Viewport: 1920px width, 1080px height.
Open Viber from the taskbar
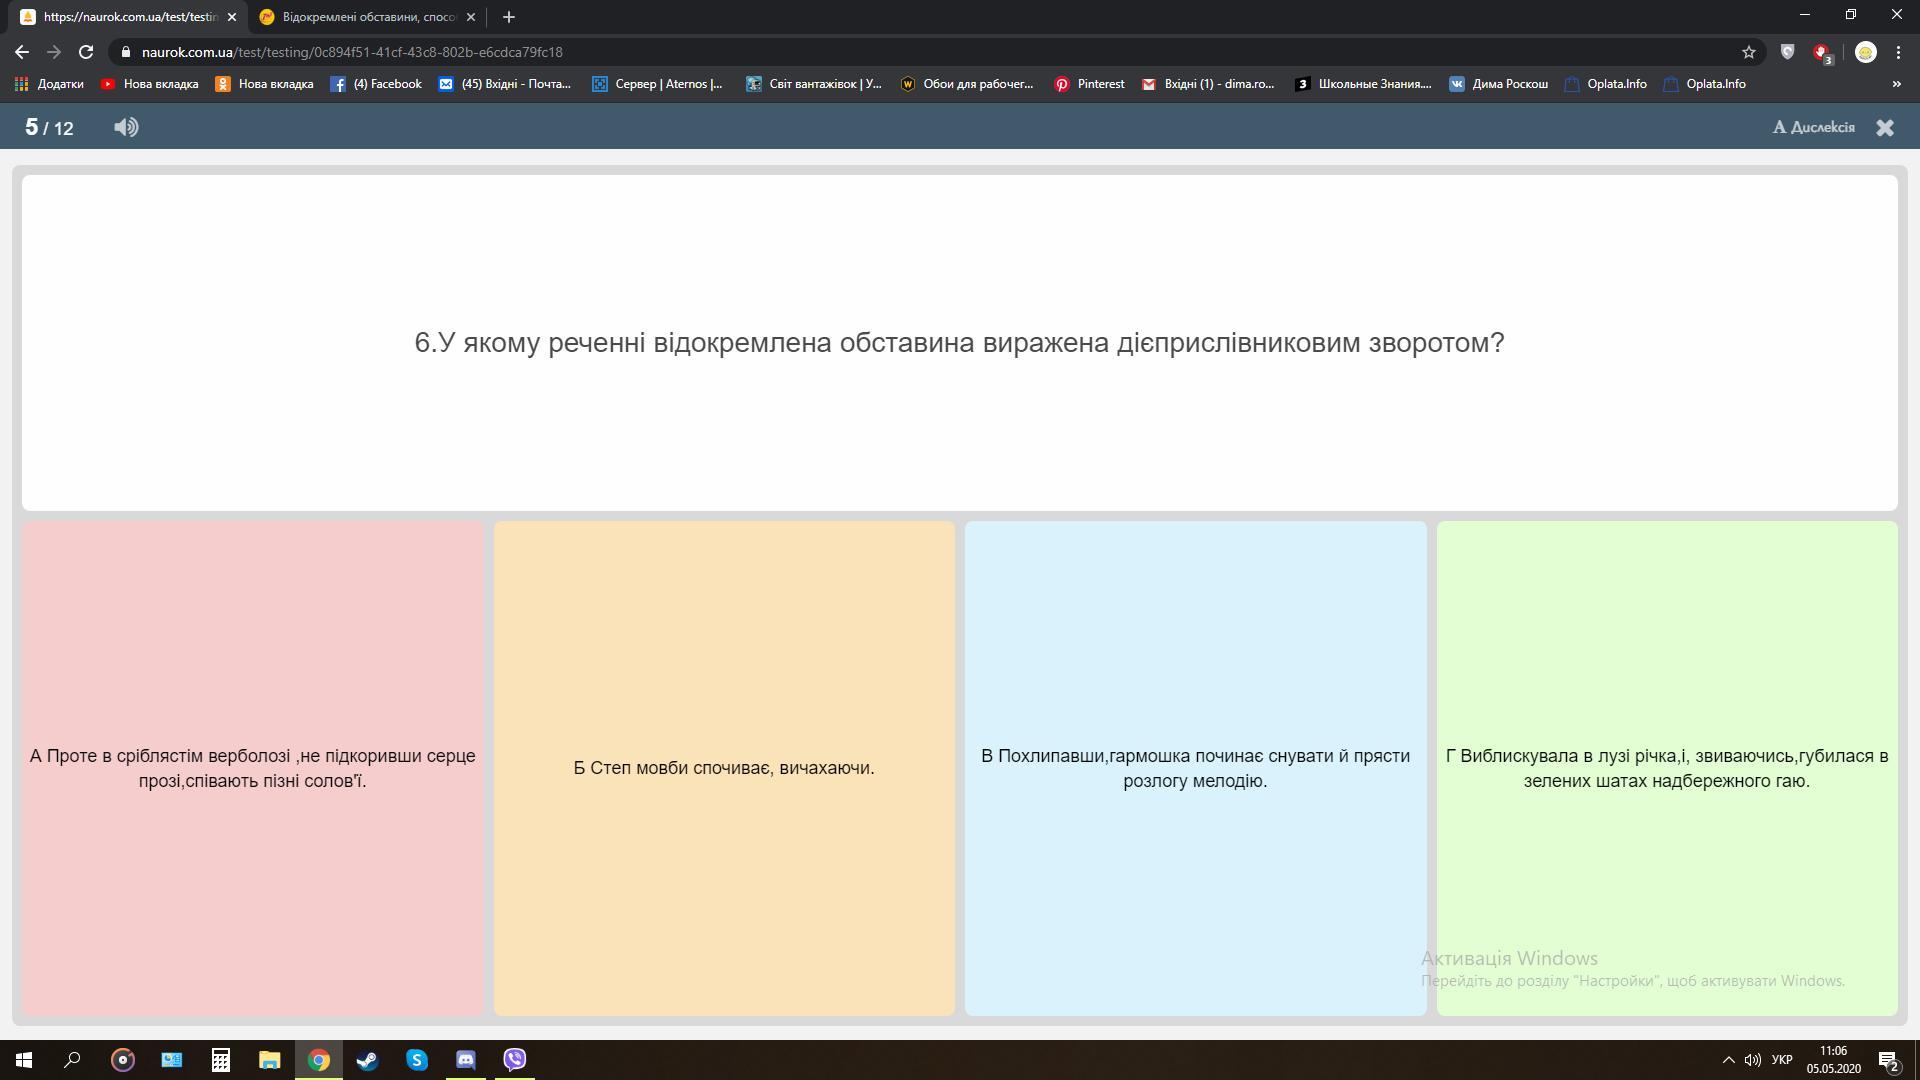(x=515, y=1060)
